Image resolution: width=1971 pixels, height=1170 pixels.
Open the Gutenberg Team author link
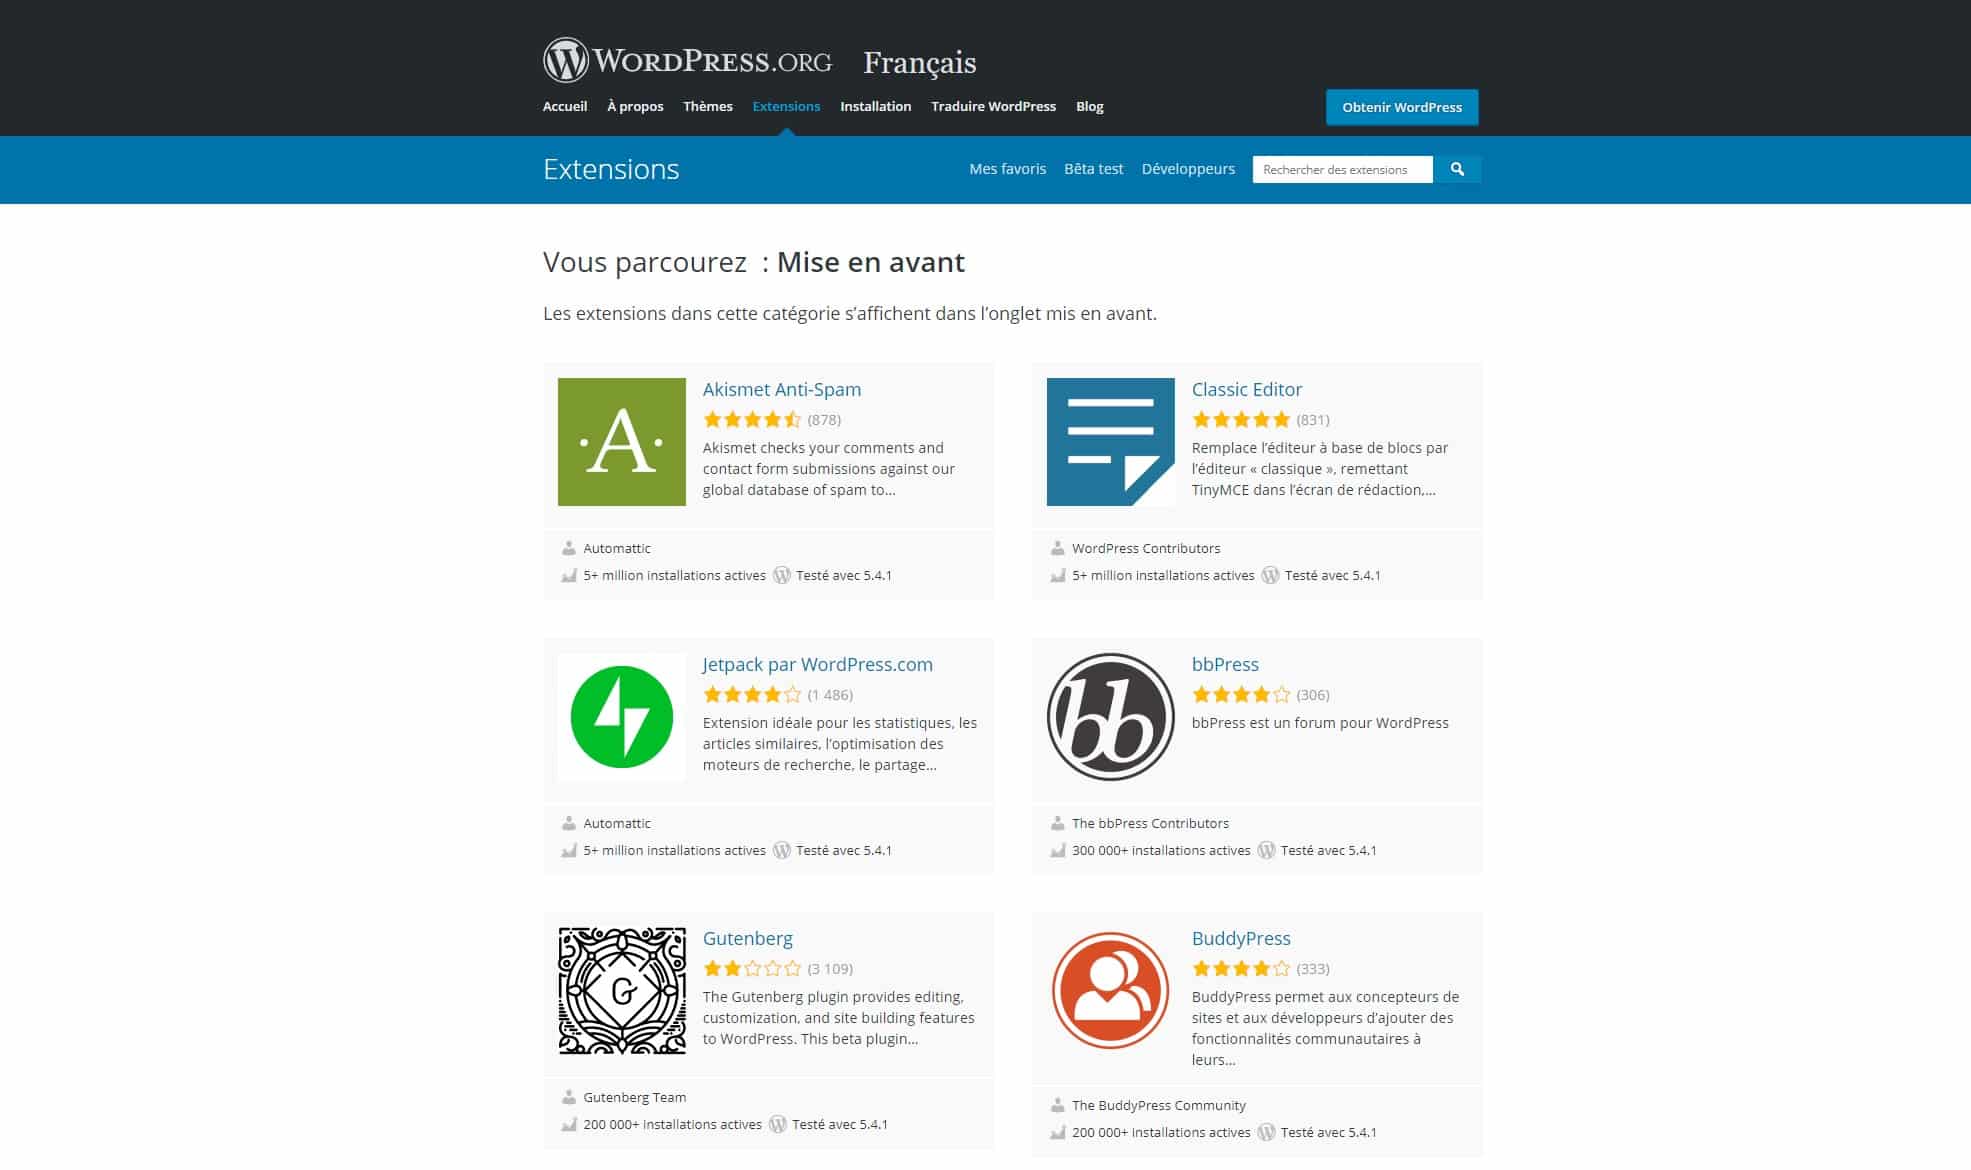coord(634,1097)
